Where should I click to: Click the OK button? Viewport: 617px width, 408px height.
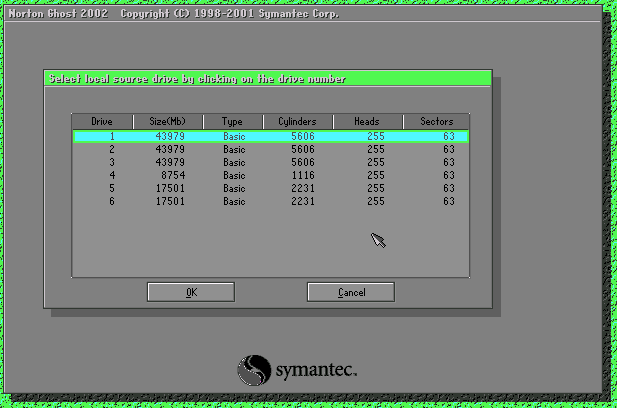point(191,292)
